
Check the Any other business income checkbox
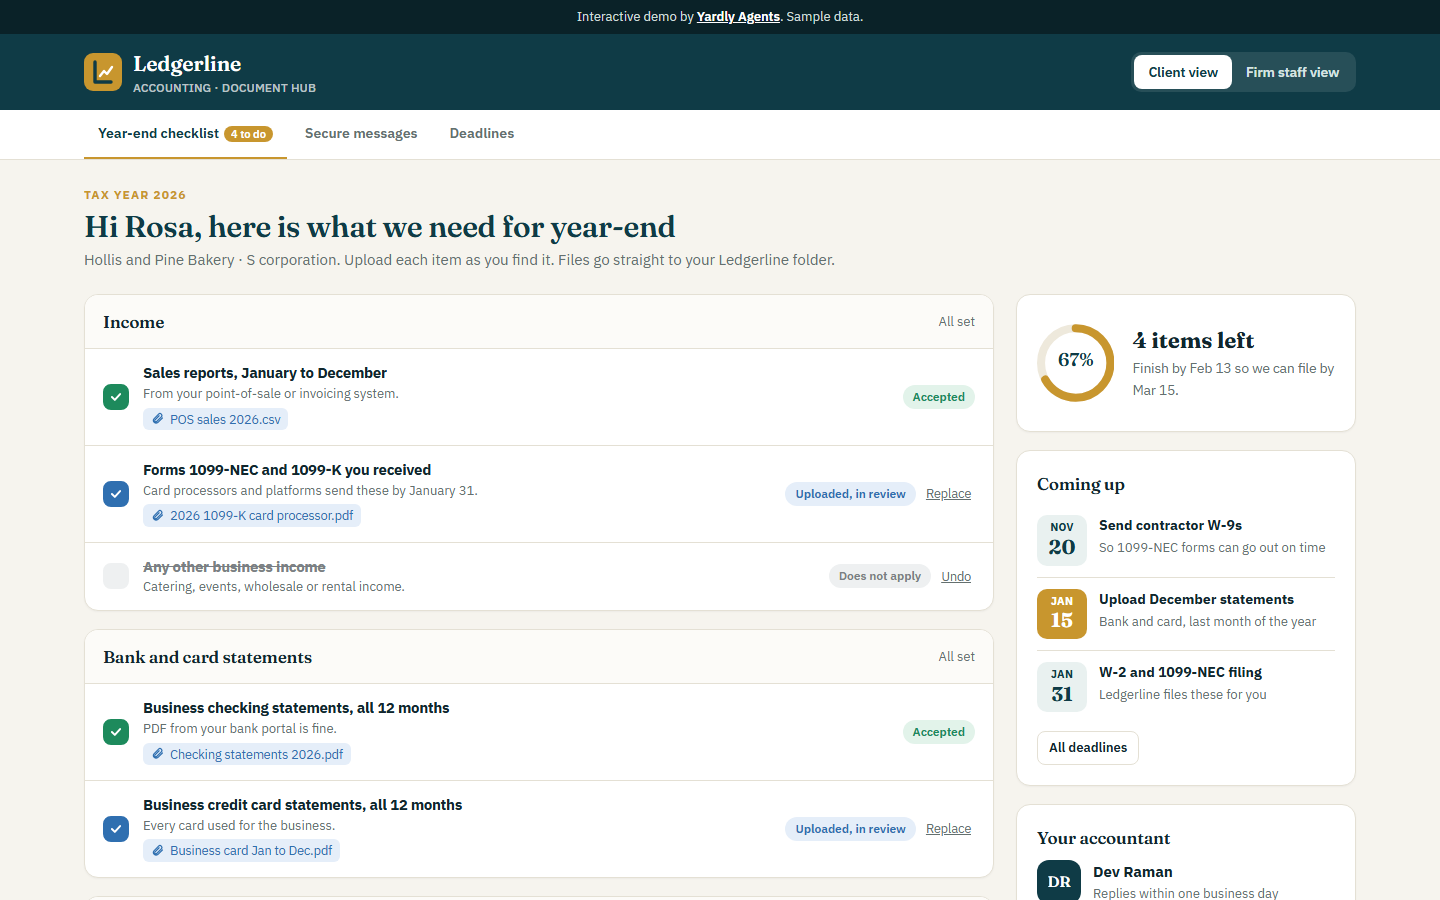[x=116, y=576]
